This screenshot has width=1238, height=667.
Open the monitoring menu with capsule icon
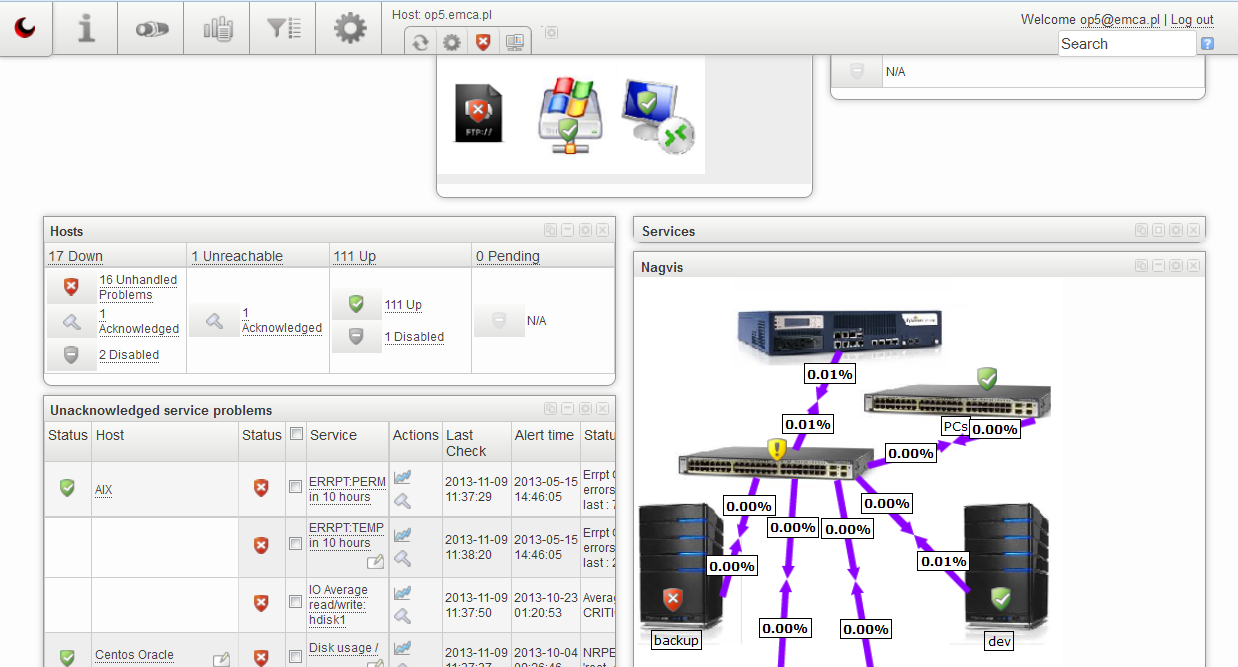152,29
